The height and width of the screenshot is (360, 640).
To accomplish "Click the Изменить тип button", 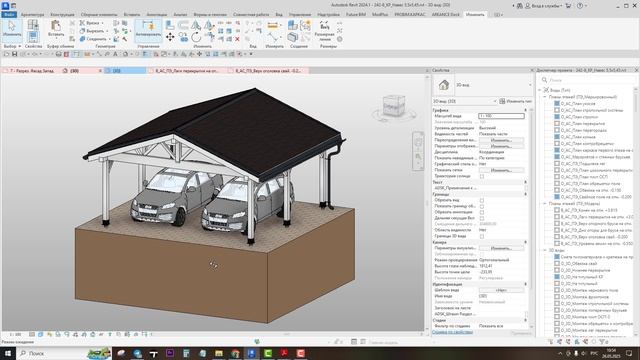I will pos(516,101).
